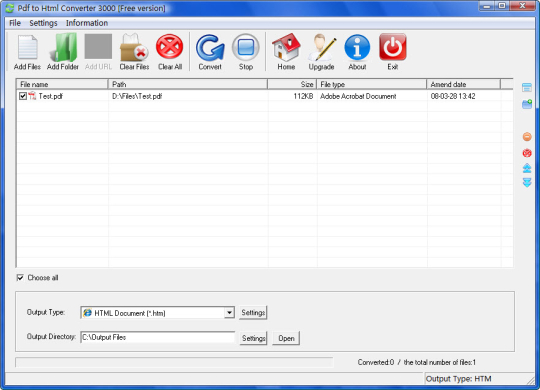Open the Settings menu
This screenshot has width=540, height=390.
click(43, 23)
